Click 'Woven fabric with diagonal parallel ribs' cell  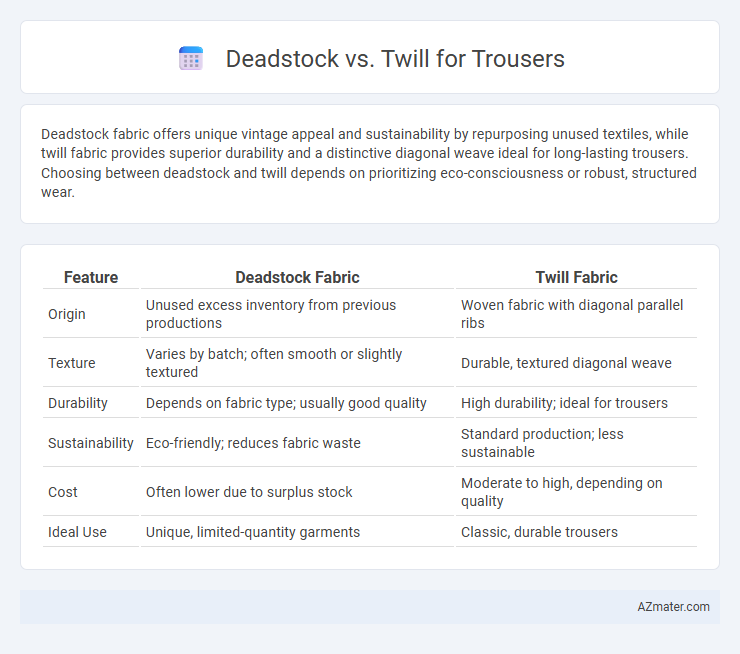point(576,314)
